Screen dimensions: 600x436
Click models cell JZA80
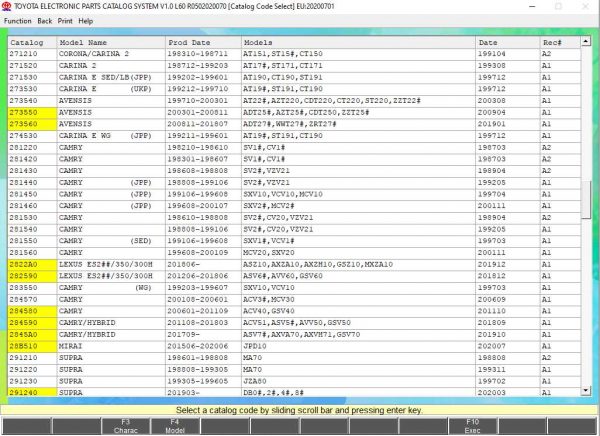255,381
